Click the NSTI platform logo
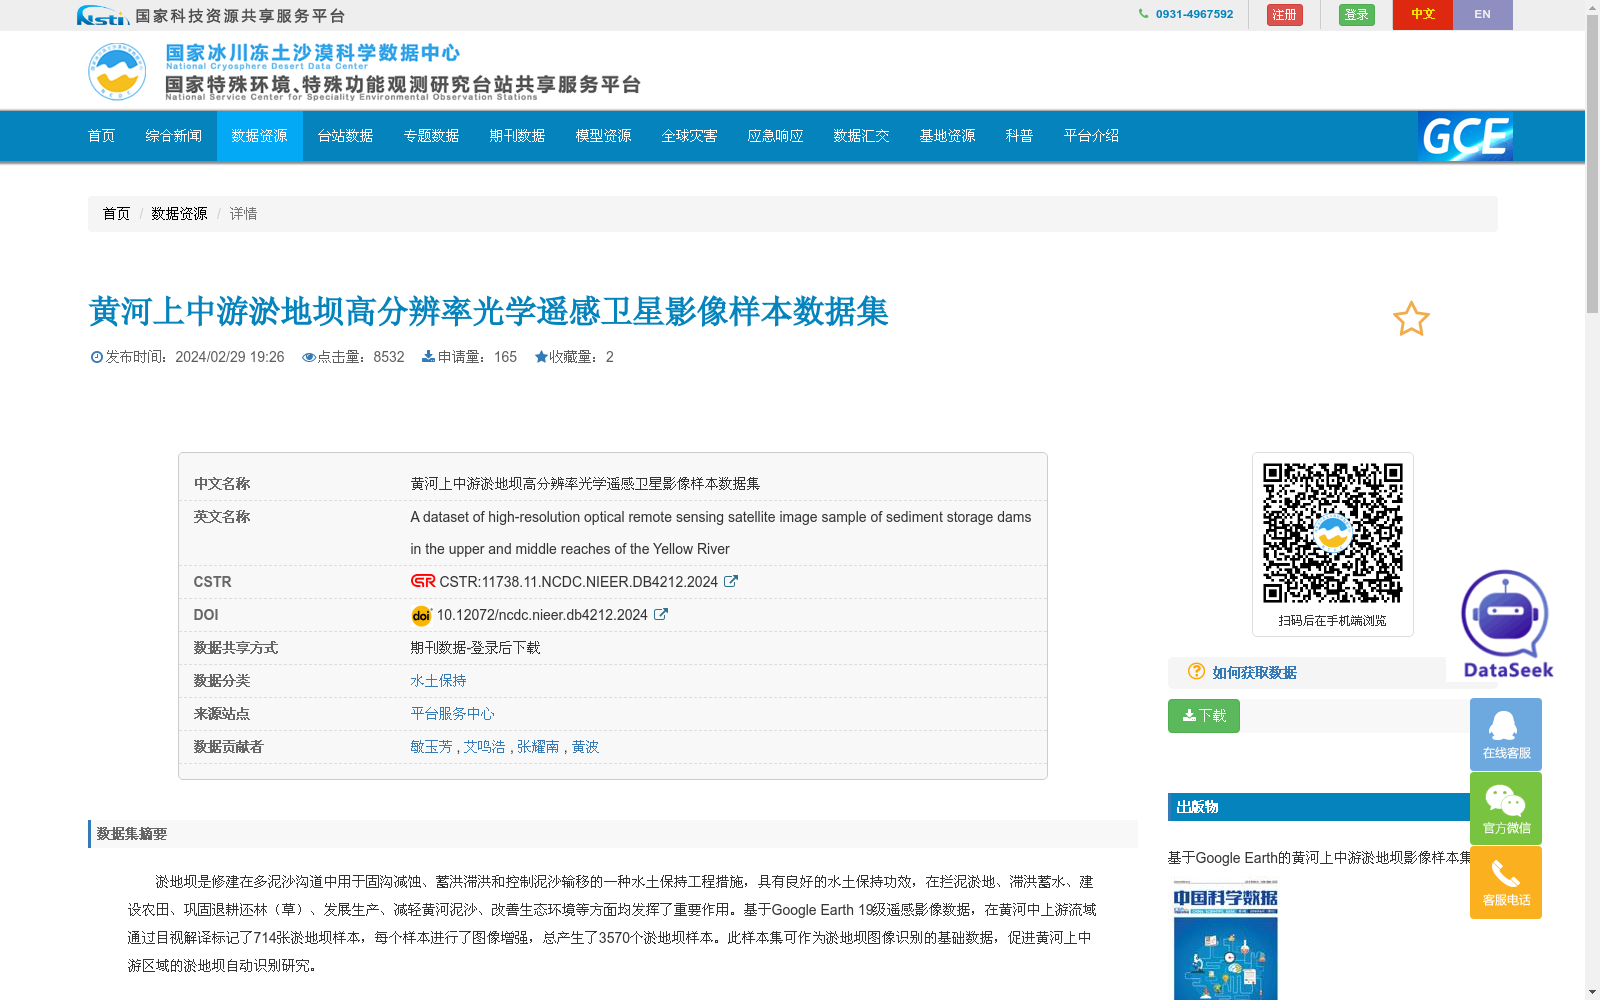The height and width of the screenshot is (1000, 1600). [x=103, y=15]
